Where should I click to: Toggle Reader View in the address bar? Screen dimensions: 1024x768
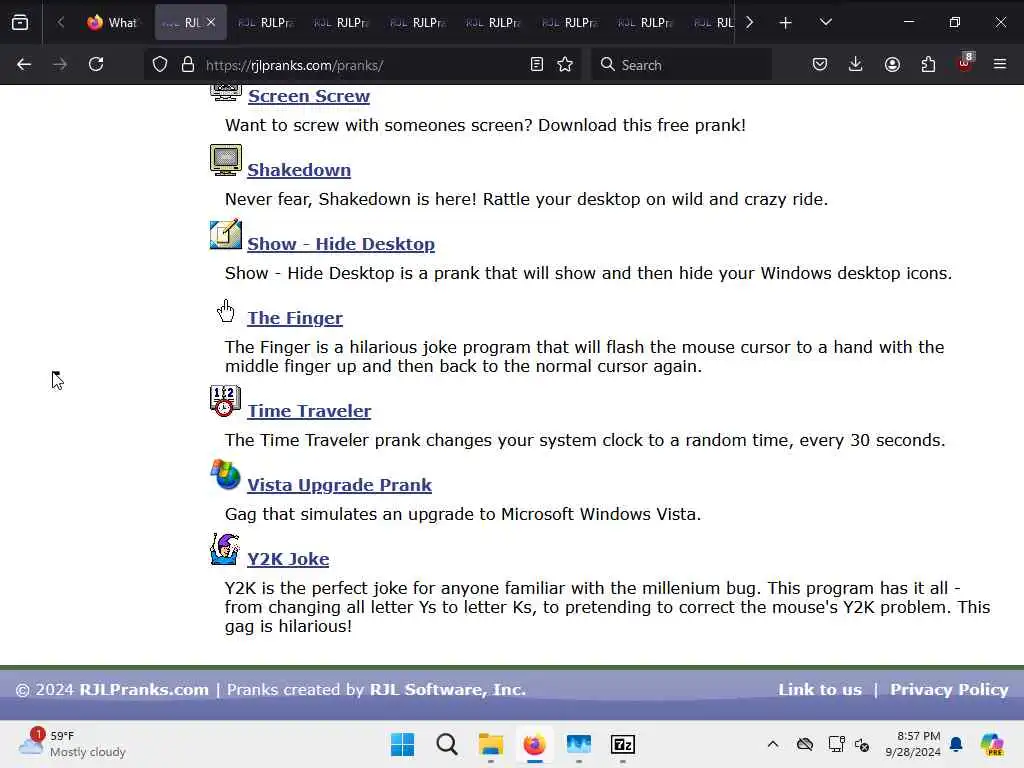(537, 65)
